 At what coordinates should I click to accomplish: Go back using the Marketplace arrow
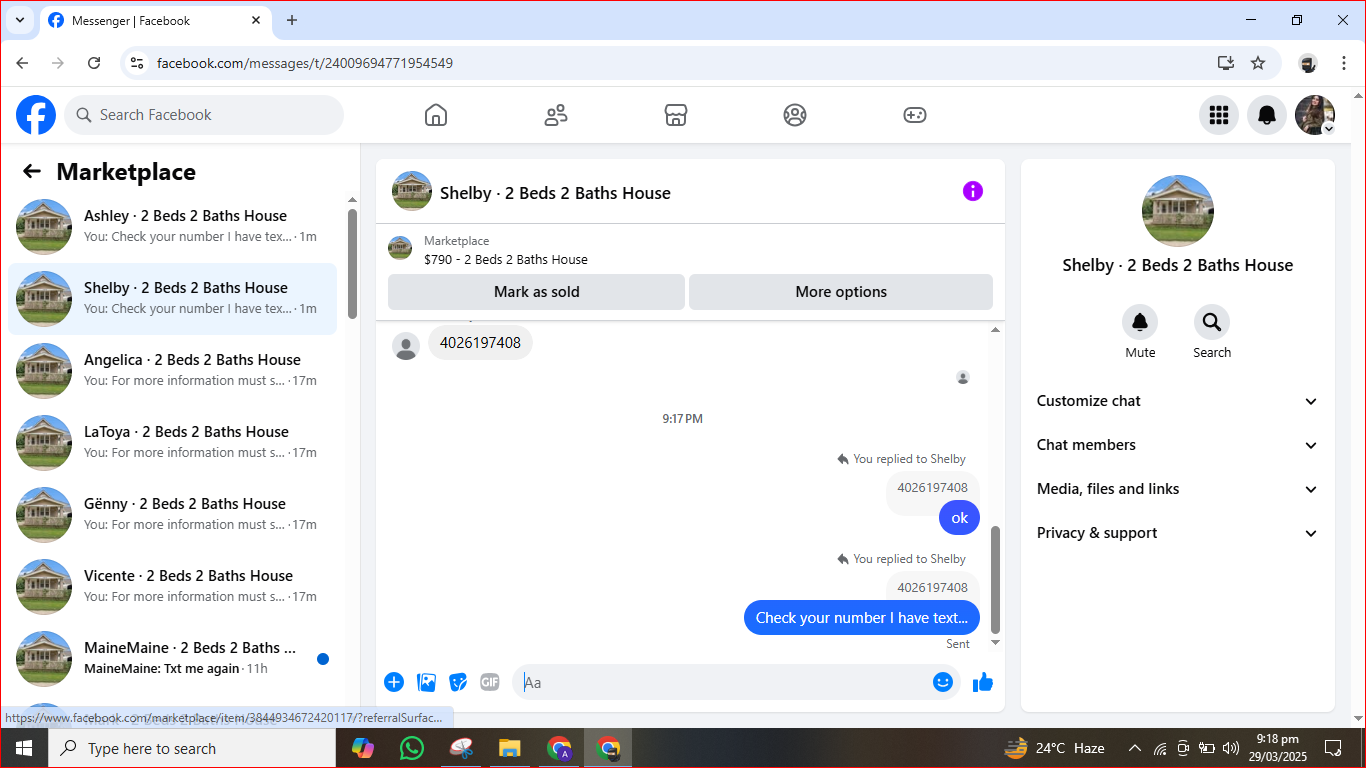32,171
